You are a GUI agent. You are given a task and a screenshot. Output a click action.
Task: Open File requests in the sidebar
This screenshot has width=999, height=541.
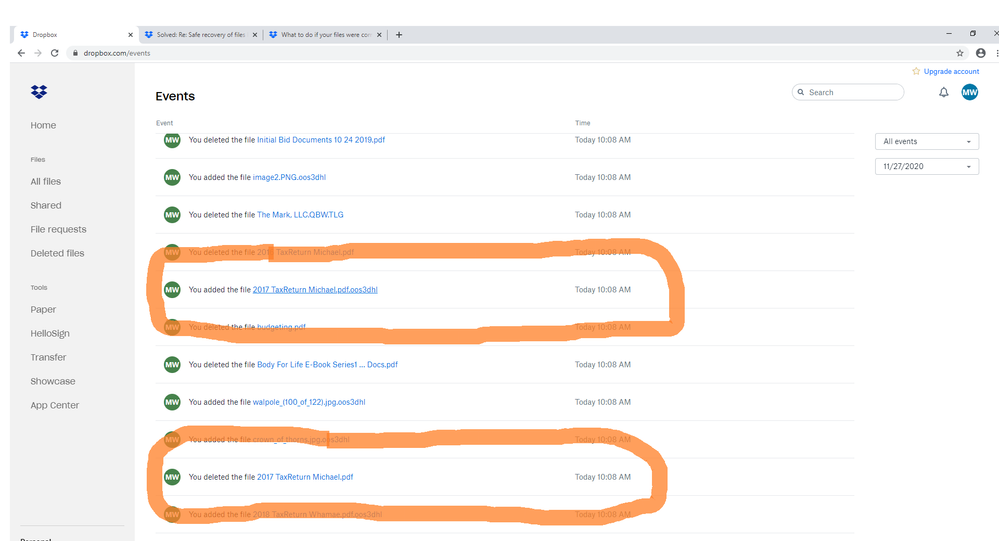(x=58, y=229)
